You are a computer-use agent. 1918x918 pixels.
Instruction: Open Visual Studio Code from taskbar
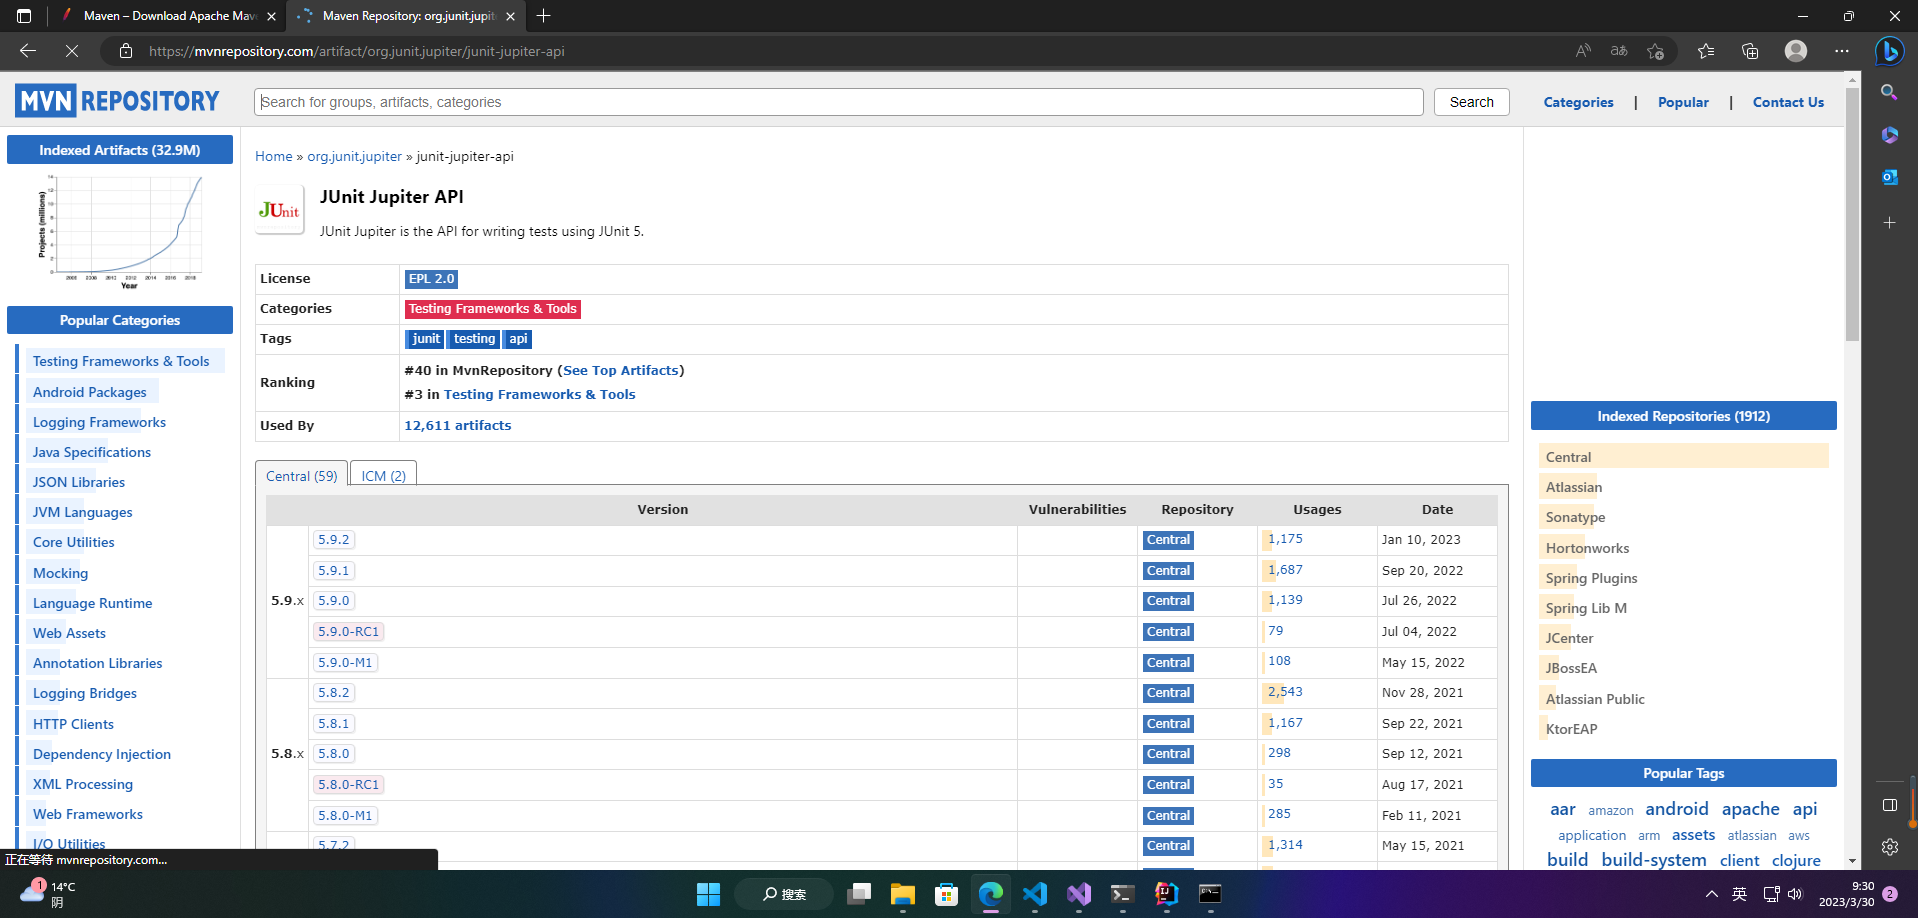[1035, 894]
